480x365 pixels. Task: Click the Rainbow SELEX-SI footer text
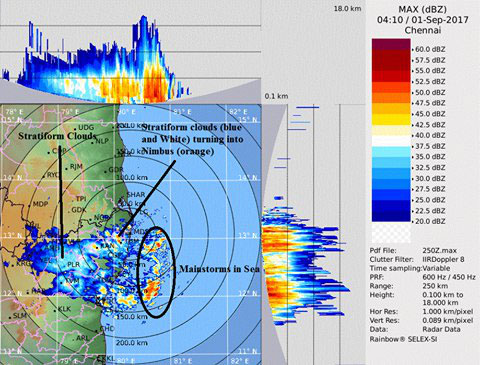tap(403, 339)
